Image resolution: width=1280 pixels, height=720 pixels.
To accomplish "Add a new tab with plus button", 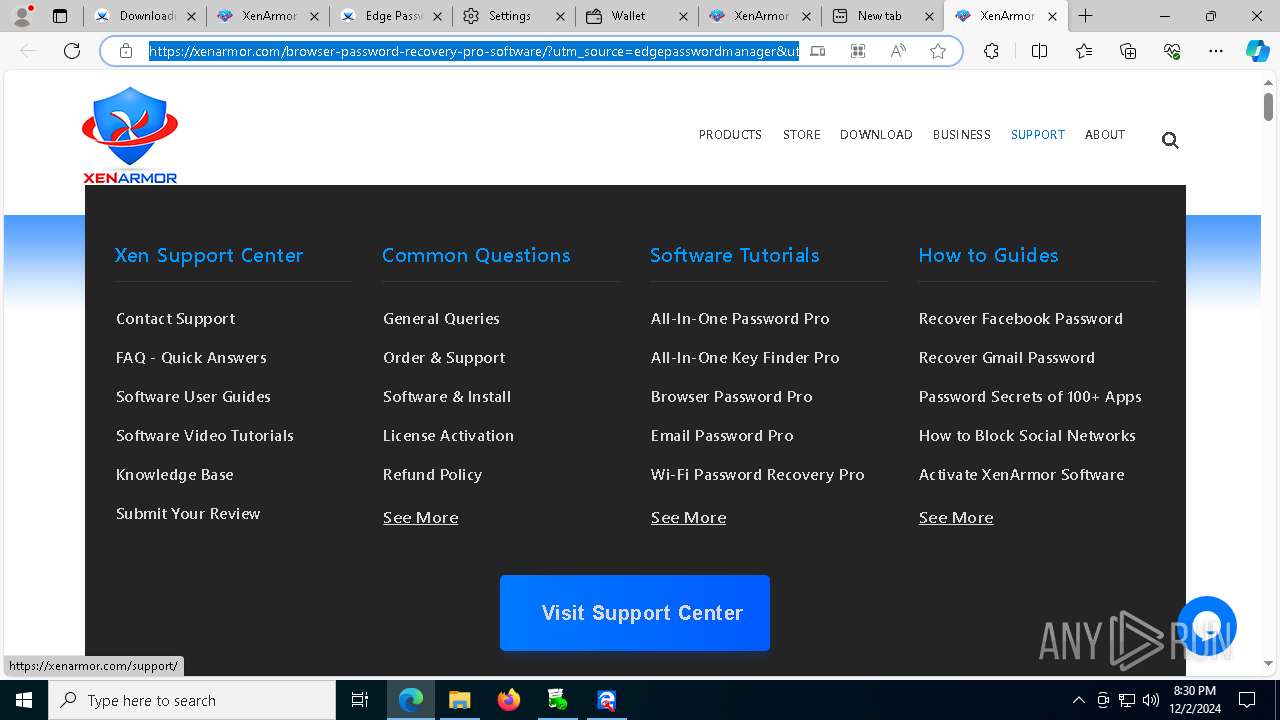I will [x=1086, y=16].
